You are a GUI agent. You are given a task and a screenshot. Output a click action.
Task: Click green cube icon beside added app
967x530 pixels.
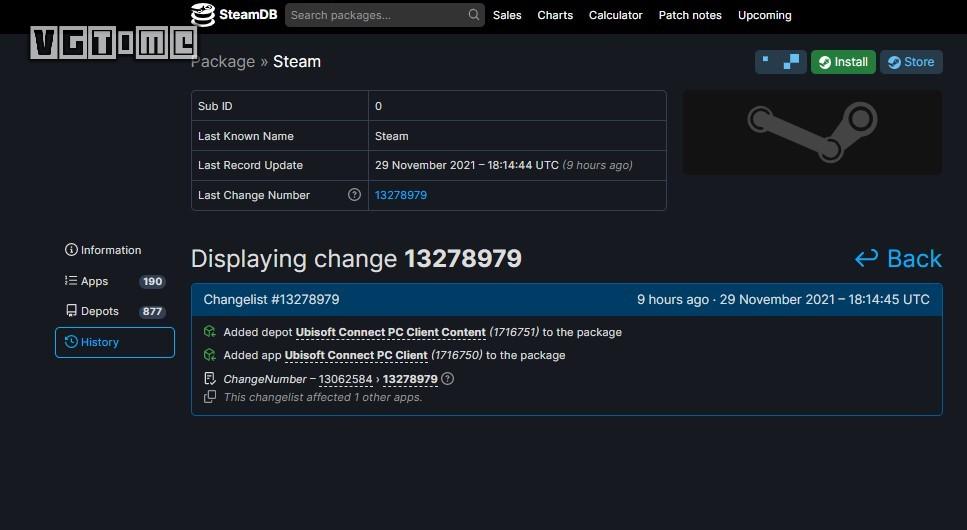[x=210, y=355]
